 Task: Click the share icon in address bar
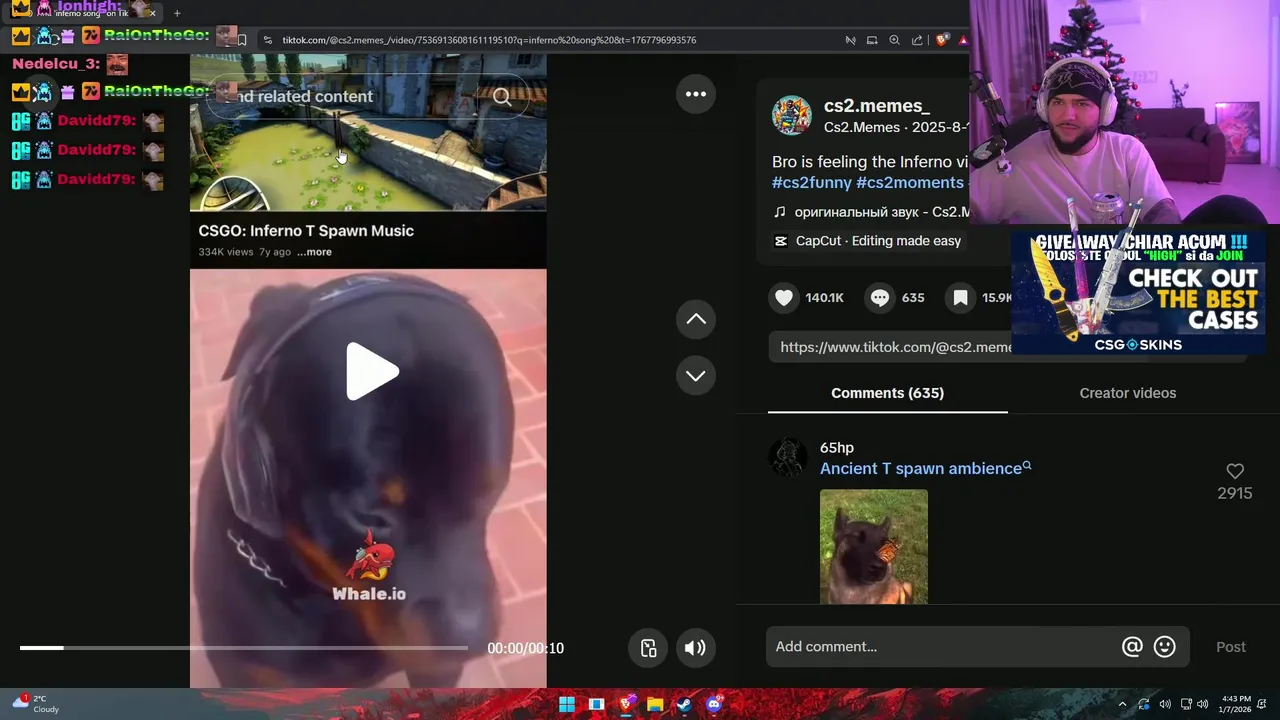pos(917,40)
